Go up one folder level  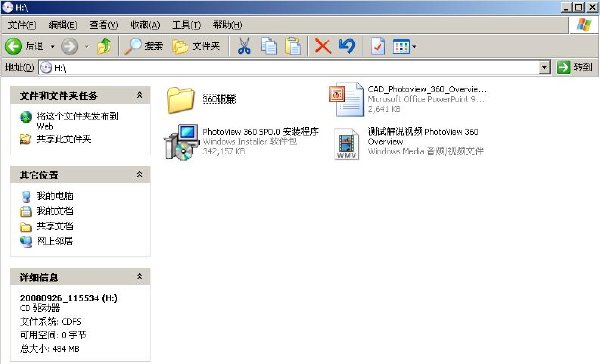tap(104, 46)
